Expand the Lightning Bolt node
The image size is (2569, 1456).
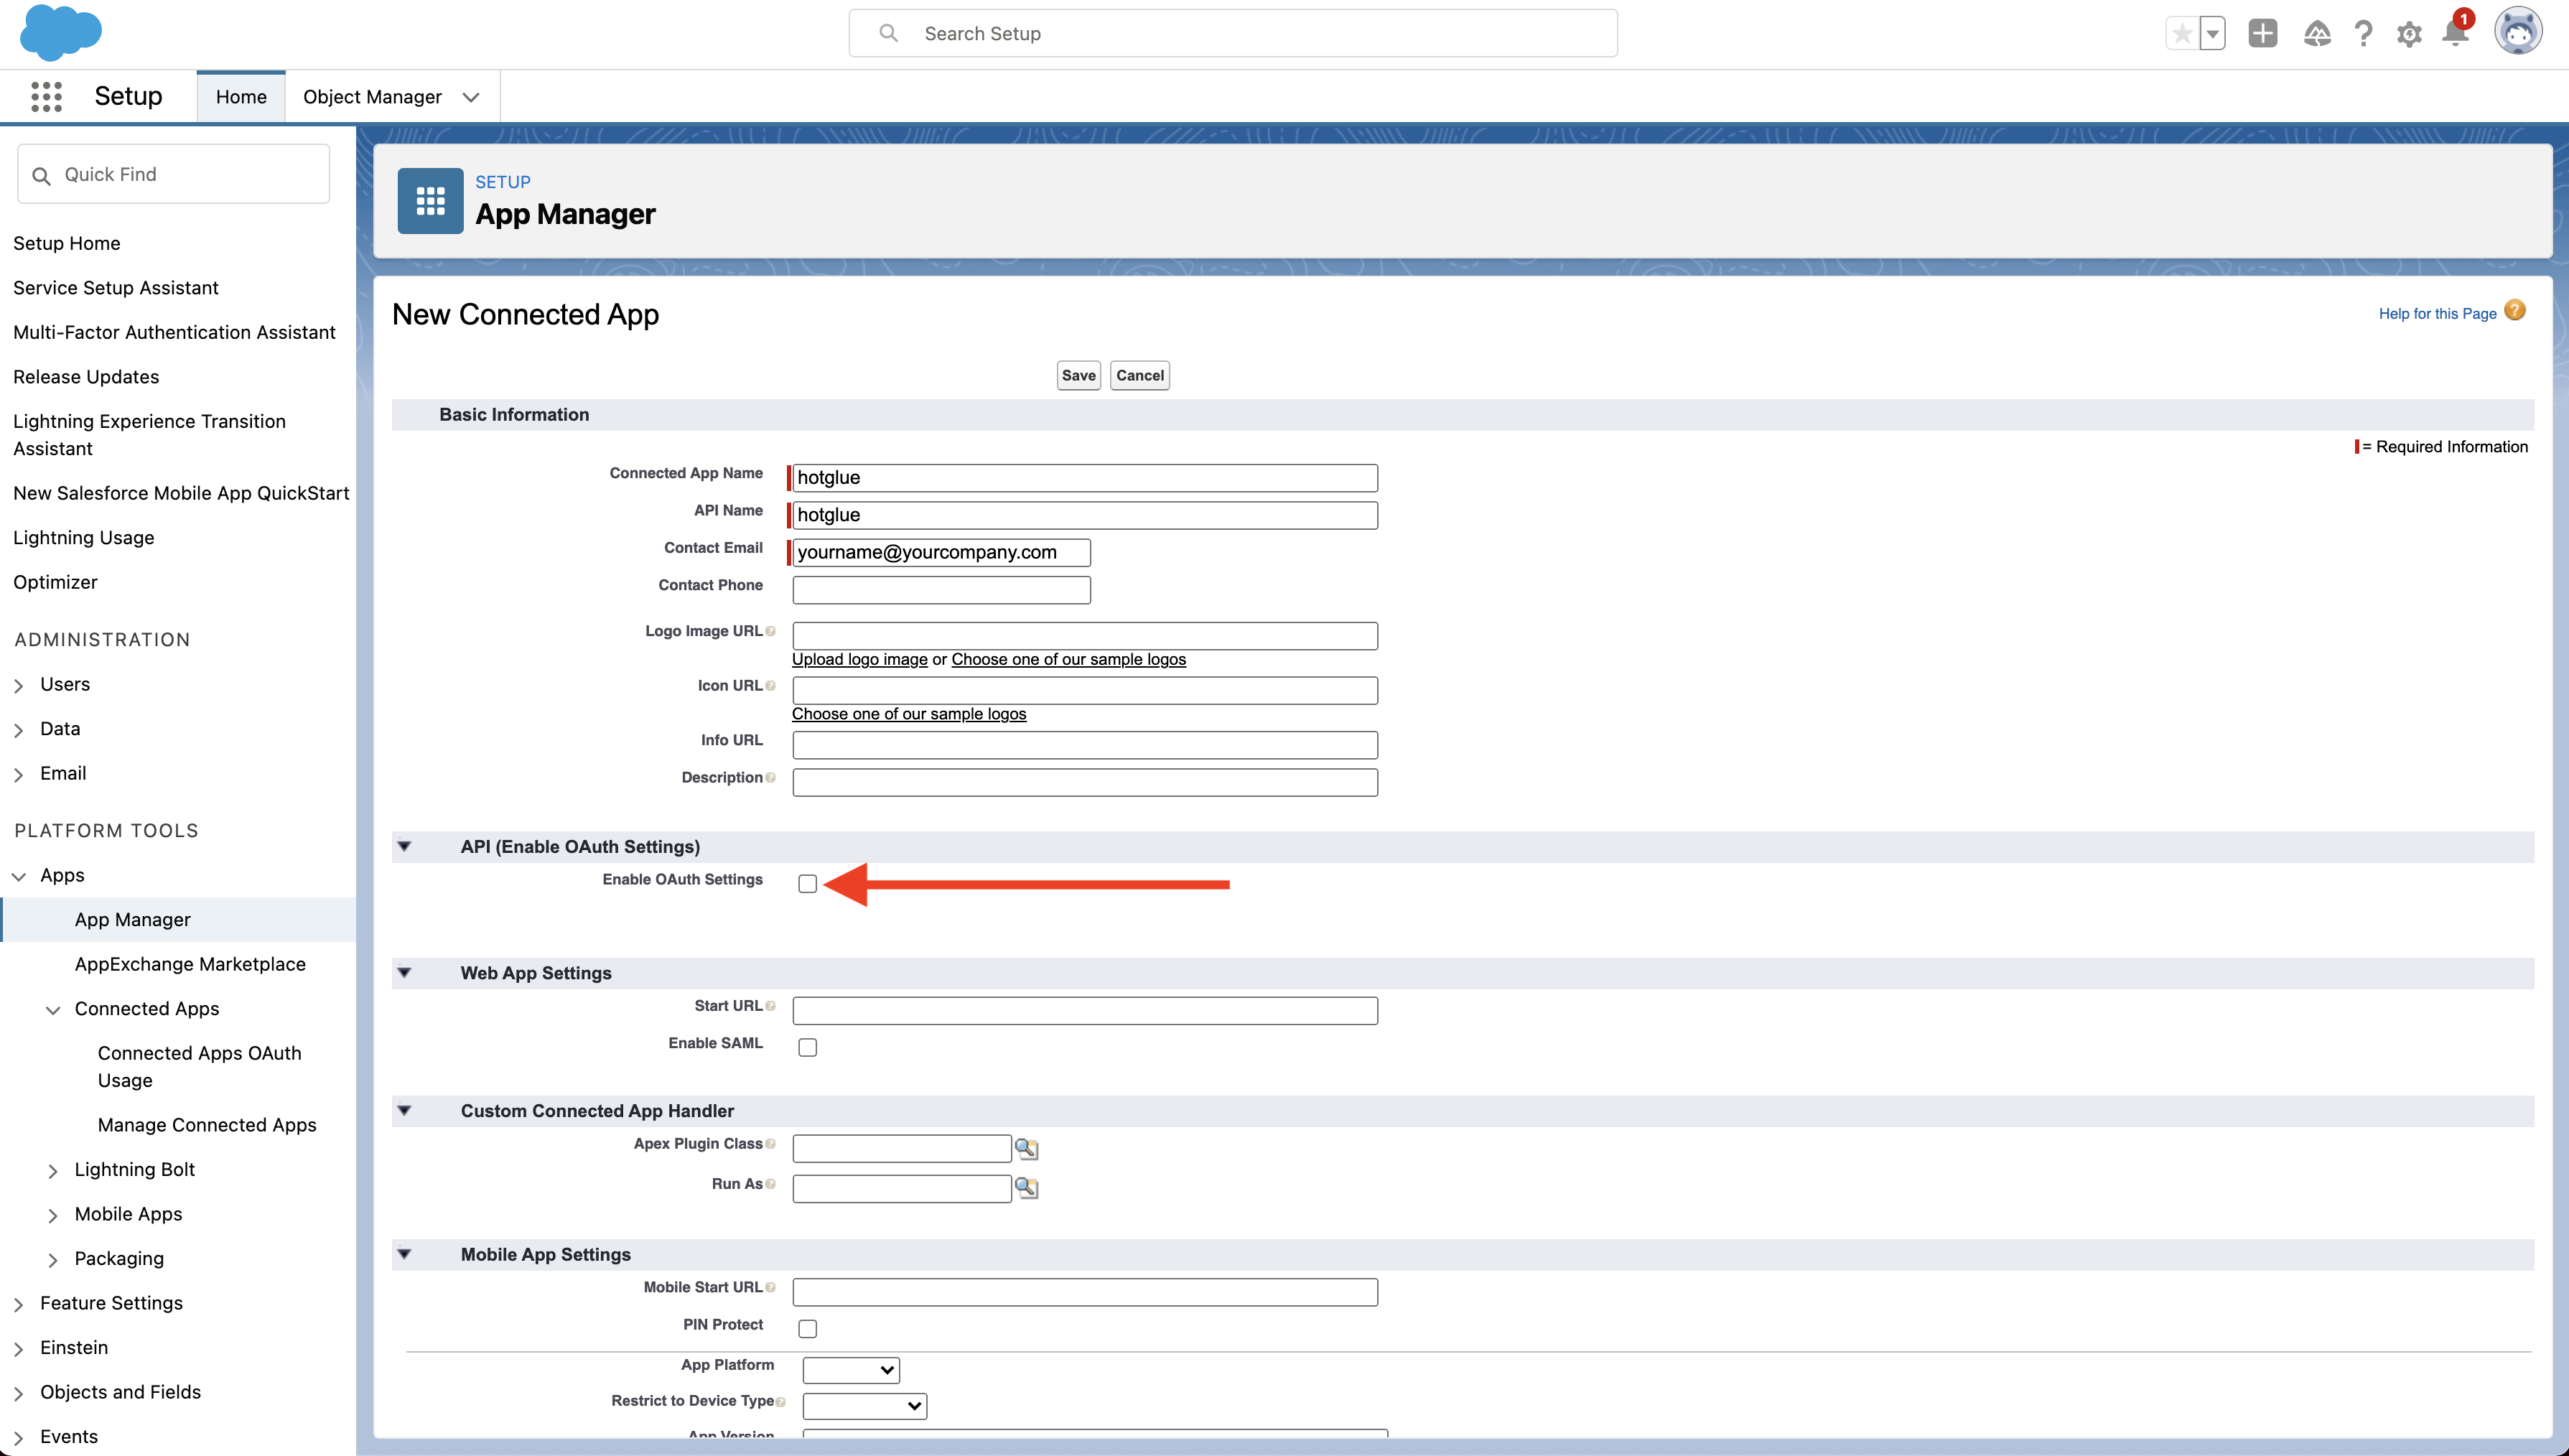coord(53,1171)
